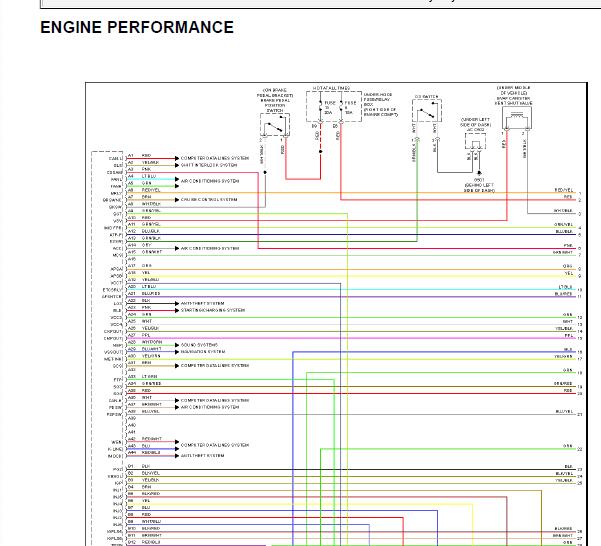The image size is (601, 546).
Task: Click the arrowhead on the A7 BRN wire
Action: pos(177,200)
